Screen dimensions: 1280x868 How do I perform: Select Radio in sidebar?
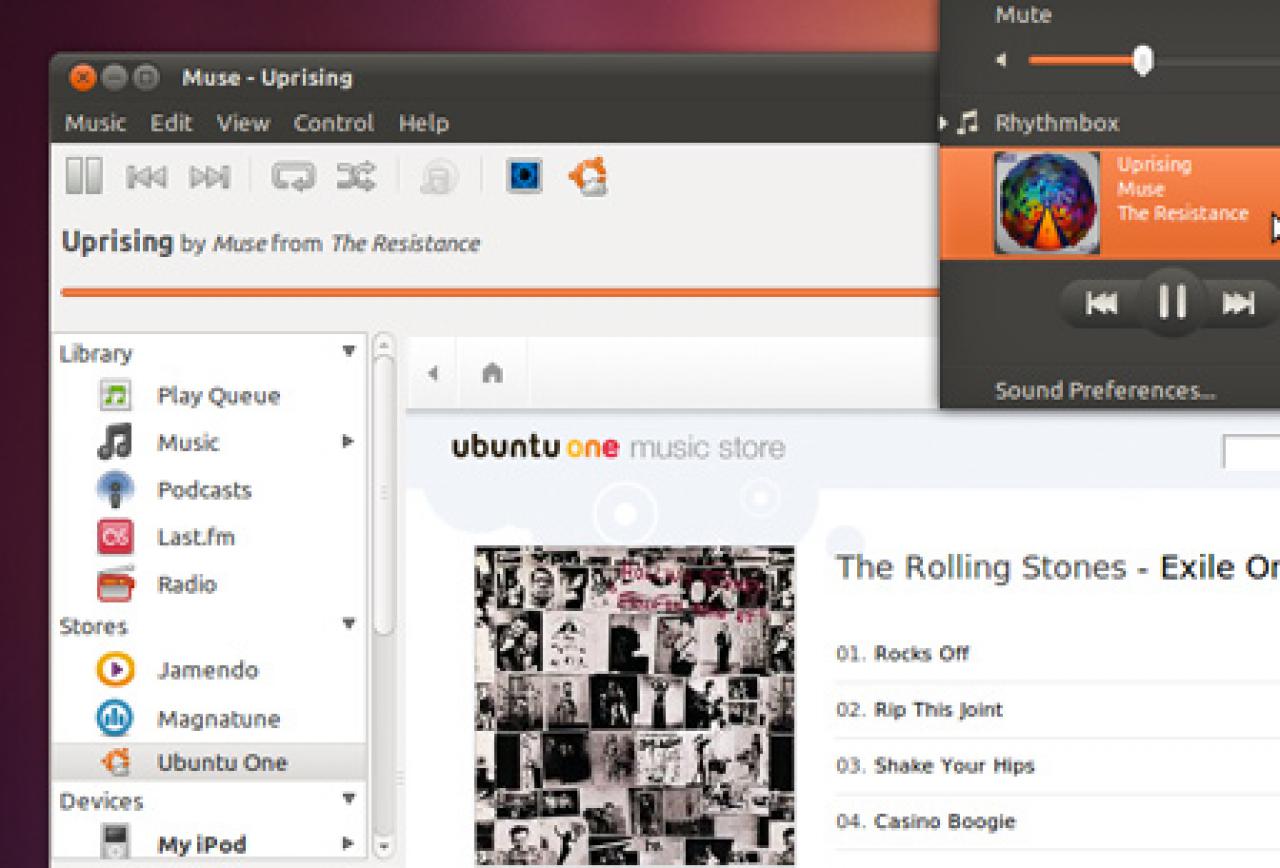coord(186,584)
